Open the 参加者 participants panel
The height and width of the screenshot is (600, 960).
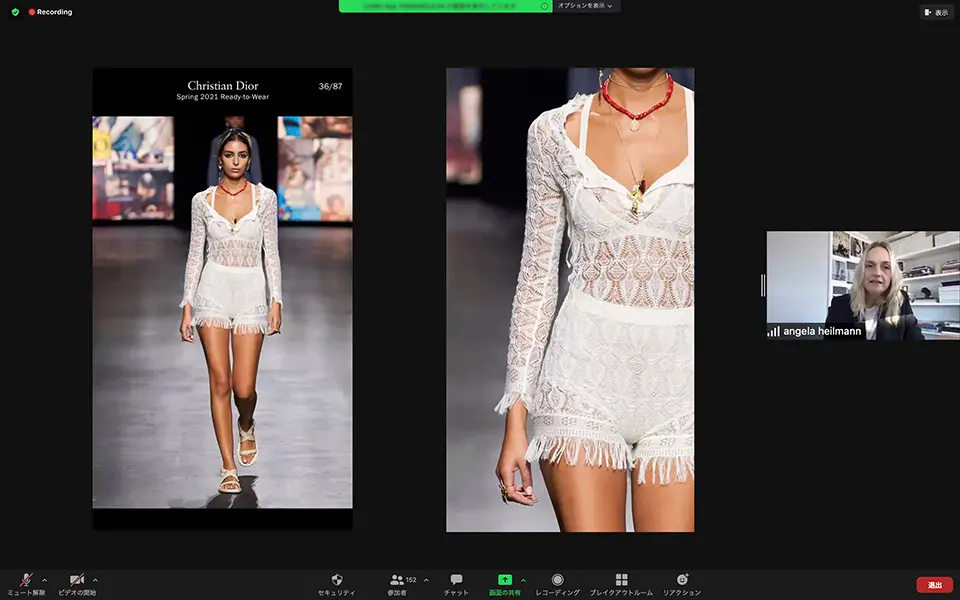(397, 584)
